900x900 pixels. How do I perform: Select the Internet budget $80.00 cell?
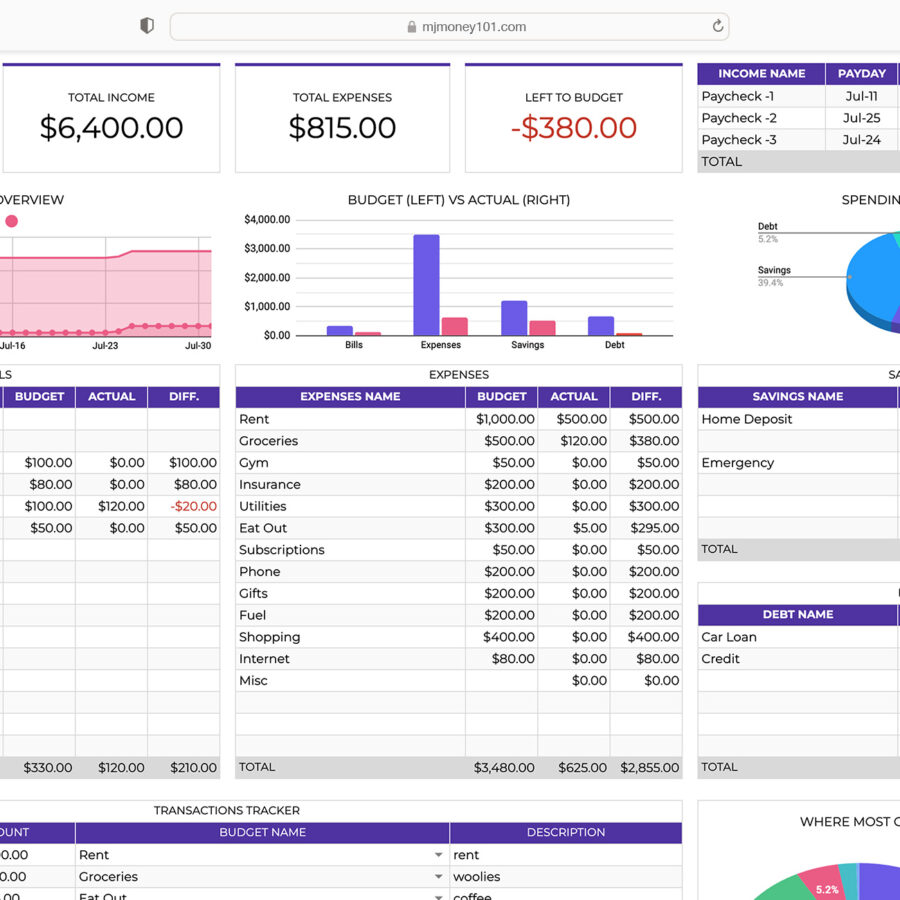(502, 659)
